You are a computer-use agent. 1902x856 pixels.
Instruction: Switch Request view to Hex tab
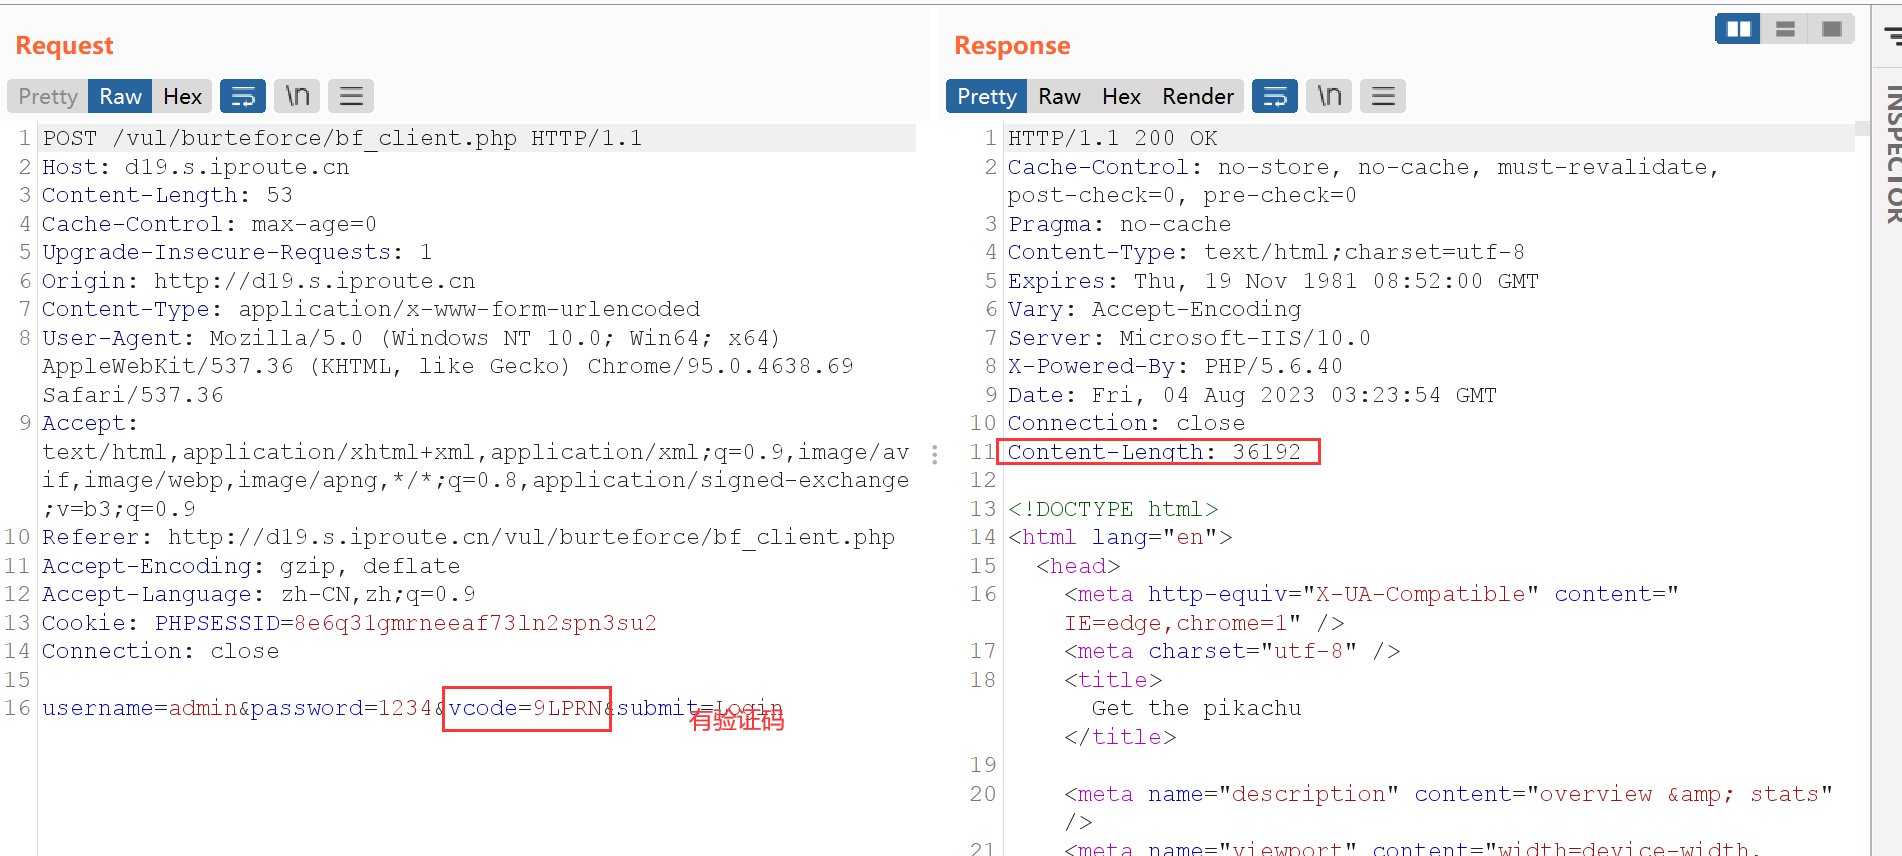(182, 96)
